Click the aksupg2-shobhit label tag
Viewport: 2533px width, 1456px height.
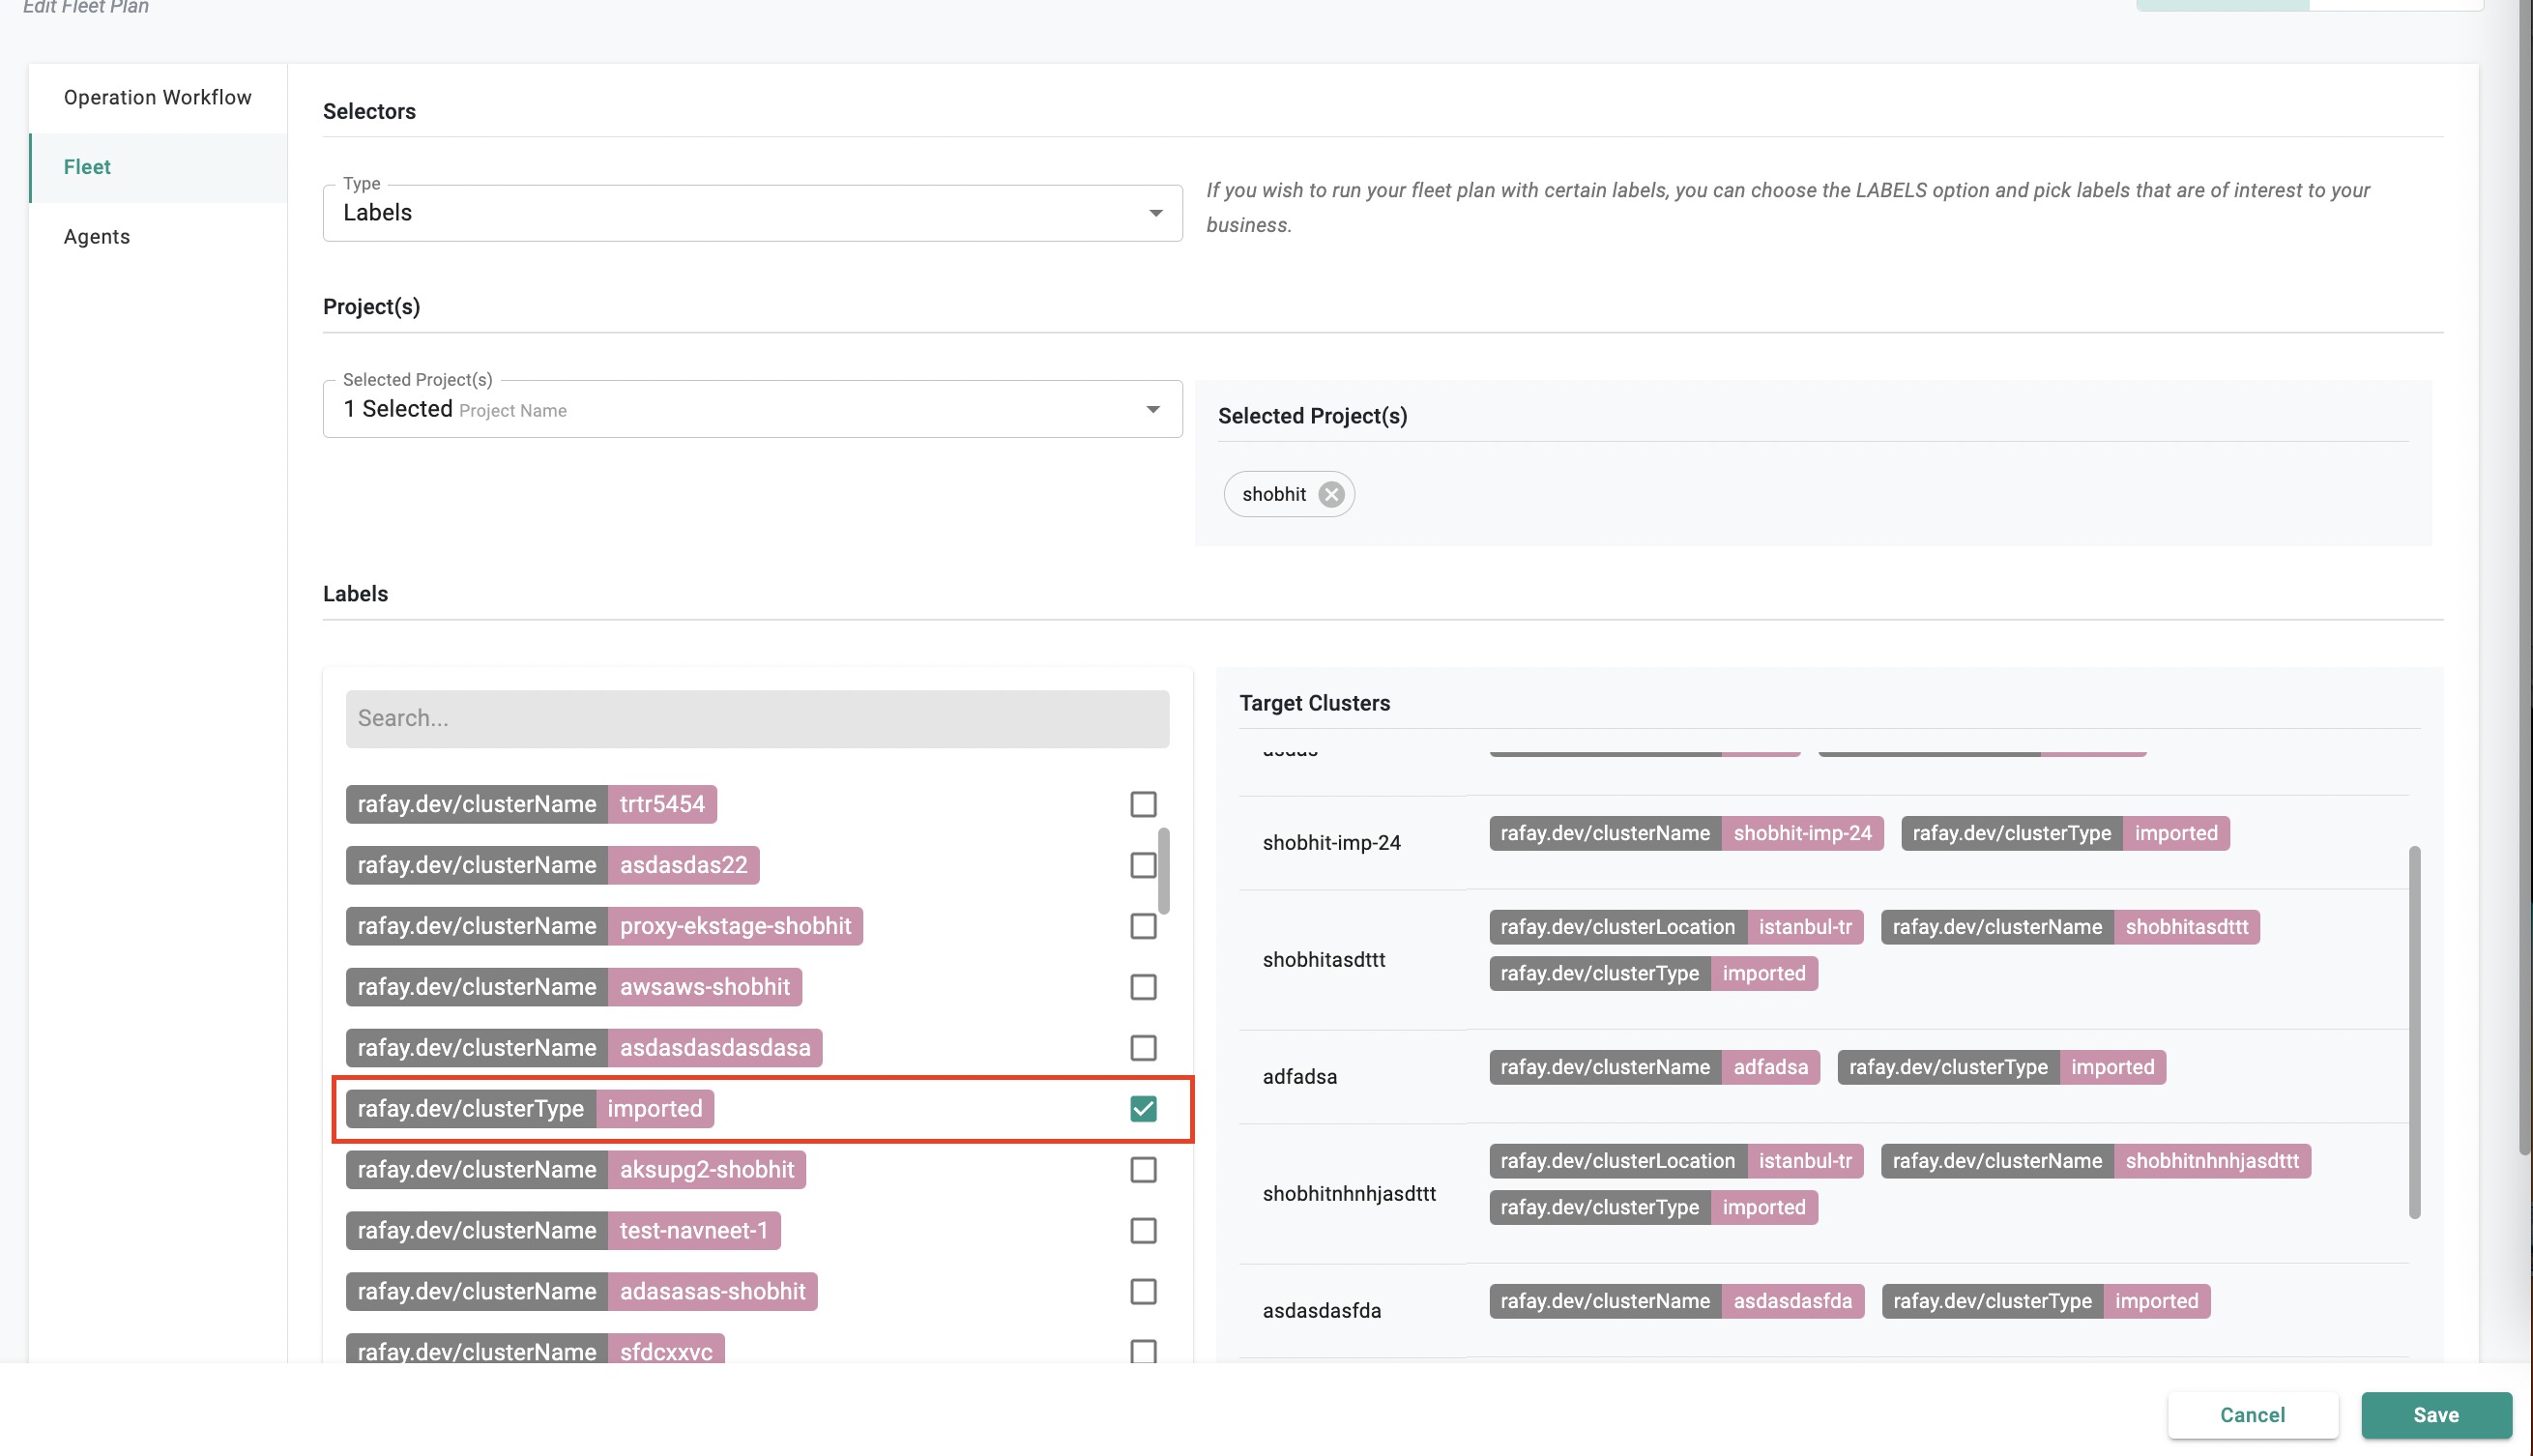(575, 1169)
